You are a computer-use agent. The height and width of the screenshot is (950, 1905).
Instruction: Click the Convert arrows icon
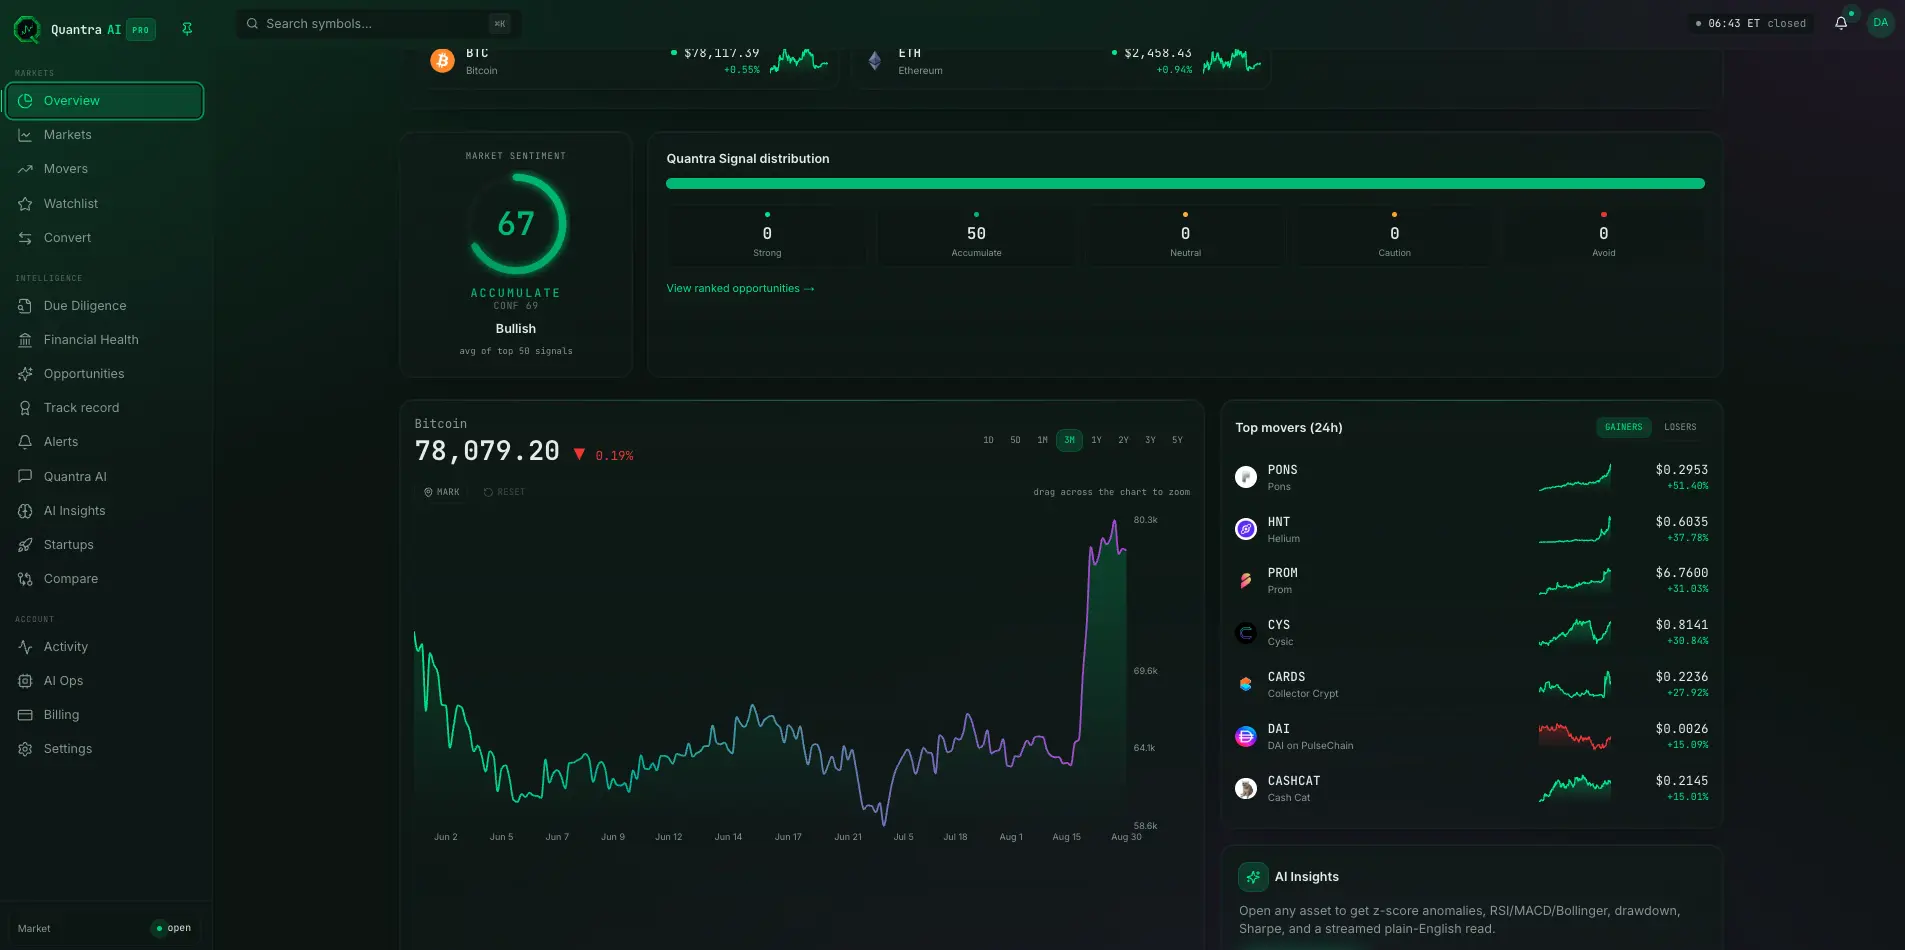tap(25, 238)
